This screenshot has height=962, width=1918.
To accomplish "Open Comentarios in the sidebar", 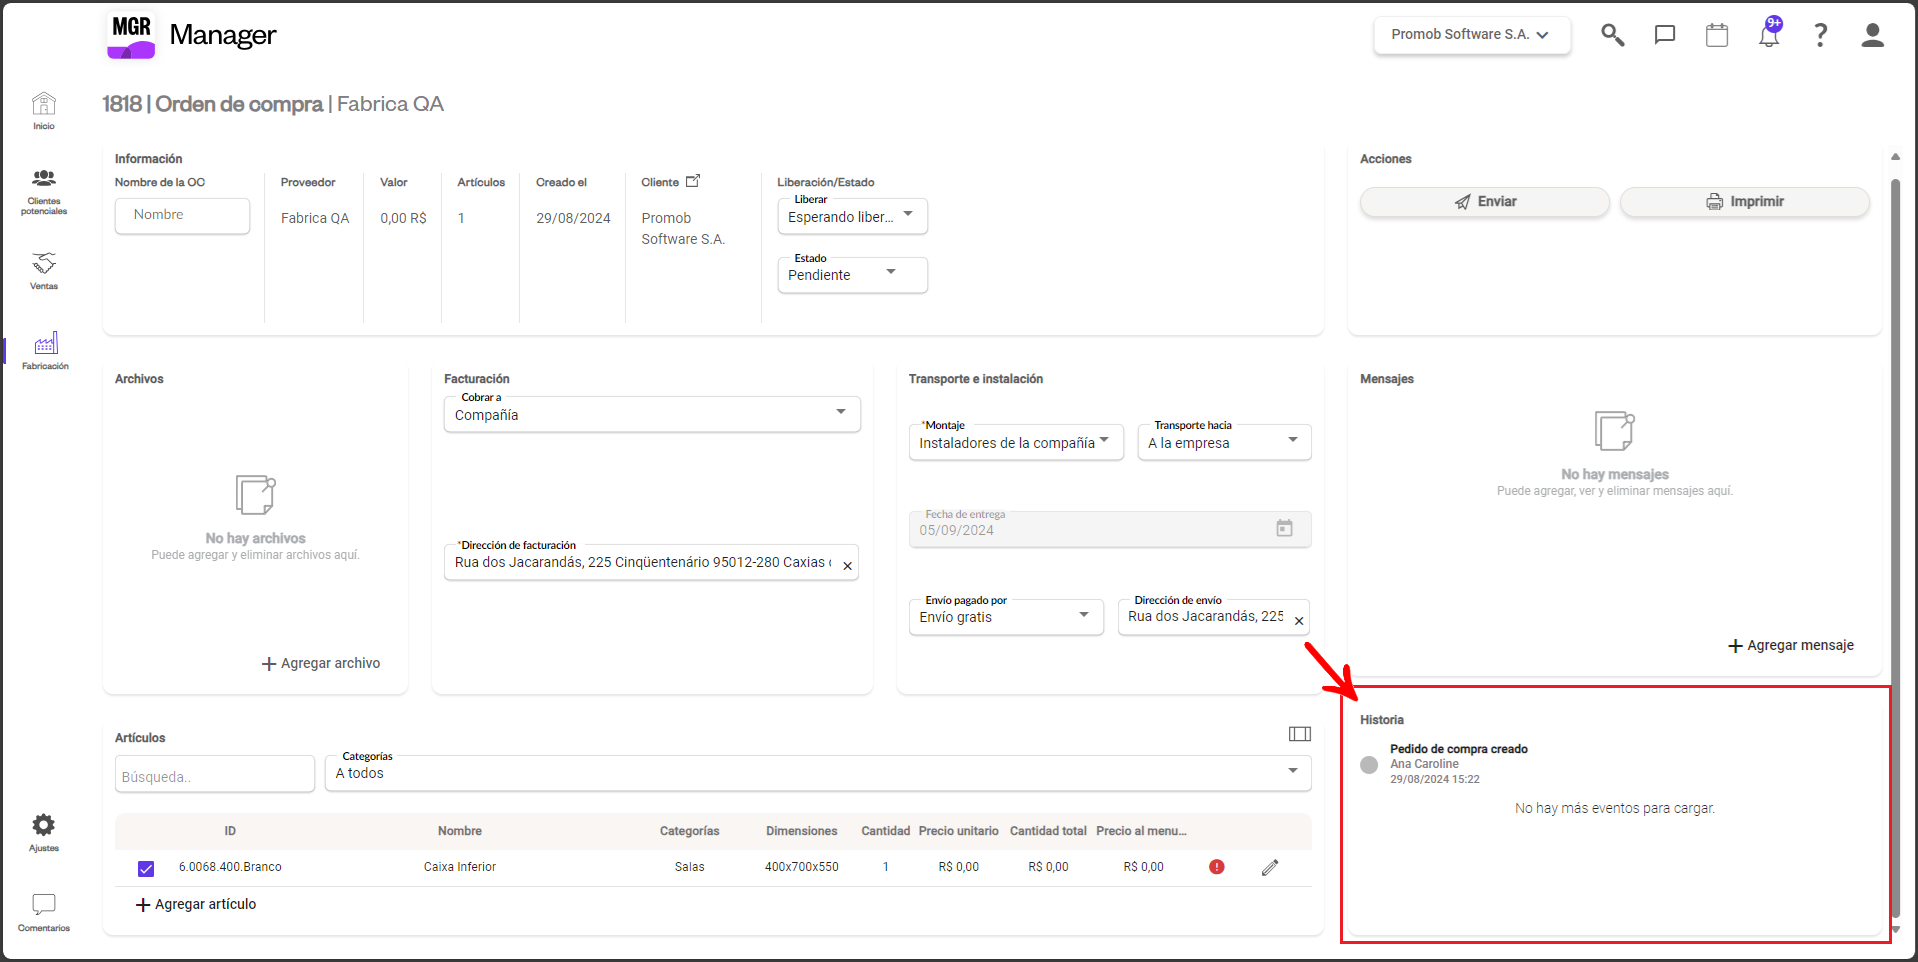I will pos(44,913).
